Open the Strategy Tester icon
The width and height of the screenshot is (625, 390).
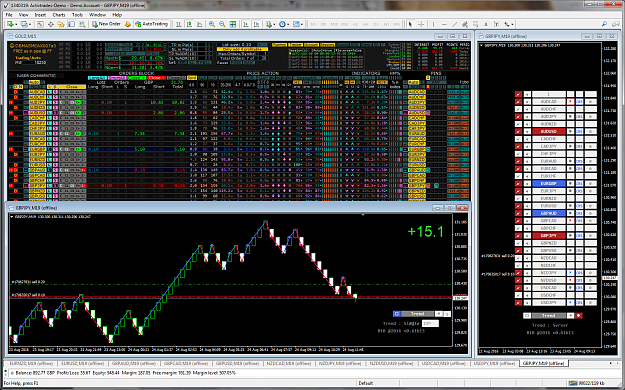click(82, 24)
